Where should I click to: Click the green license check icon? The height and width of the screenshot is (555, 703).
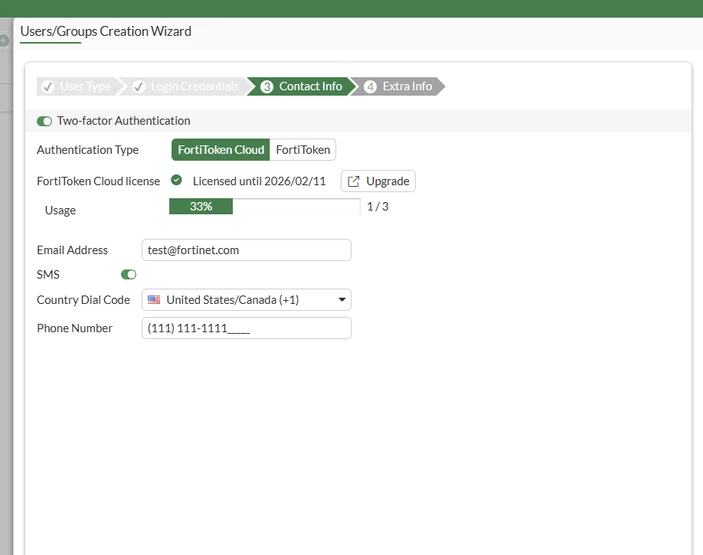[x=177, y=180]
